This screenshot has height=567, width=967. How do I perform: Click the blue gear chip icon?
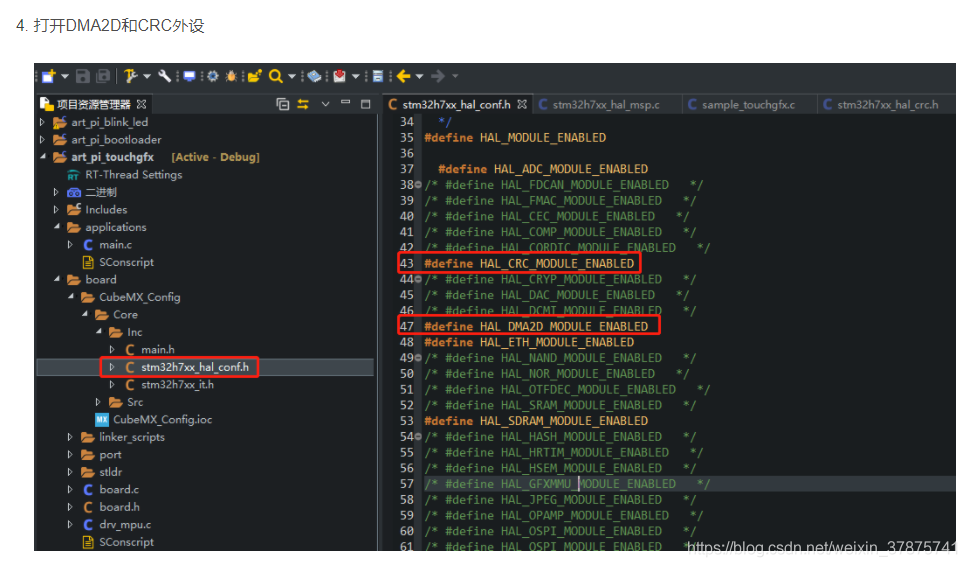[213, 76]
